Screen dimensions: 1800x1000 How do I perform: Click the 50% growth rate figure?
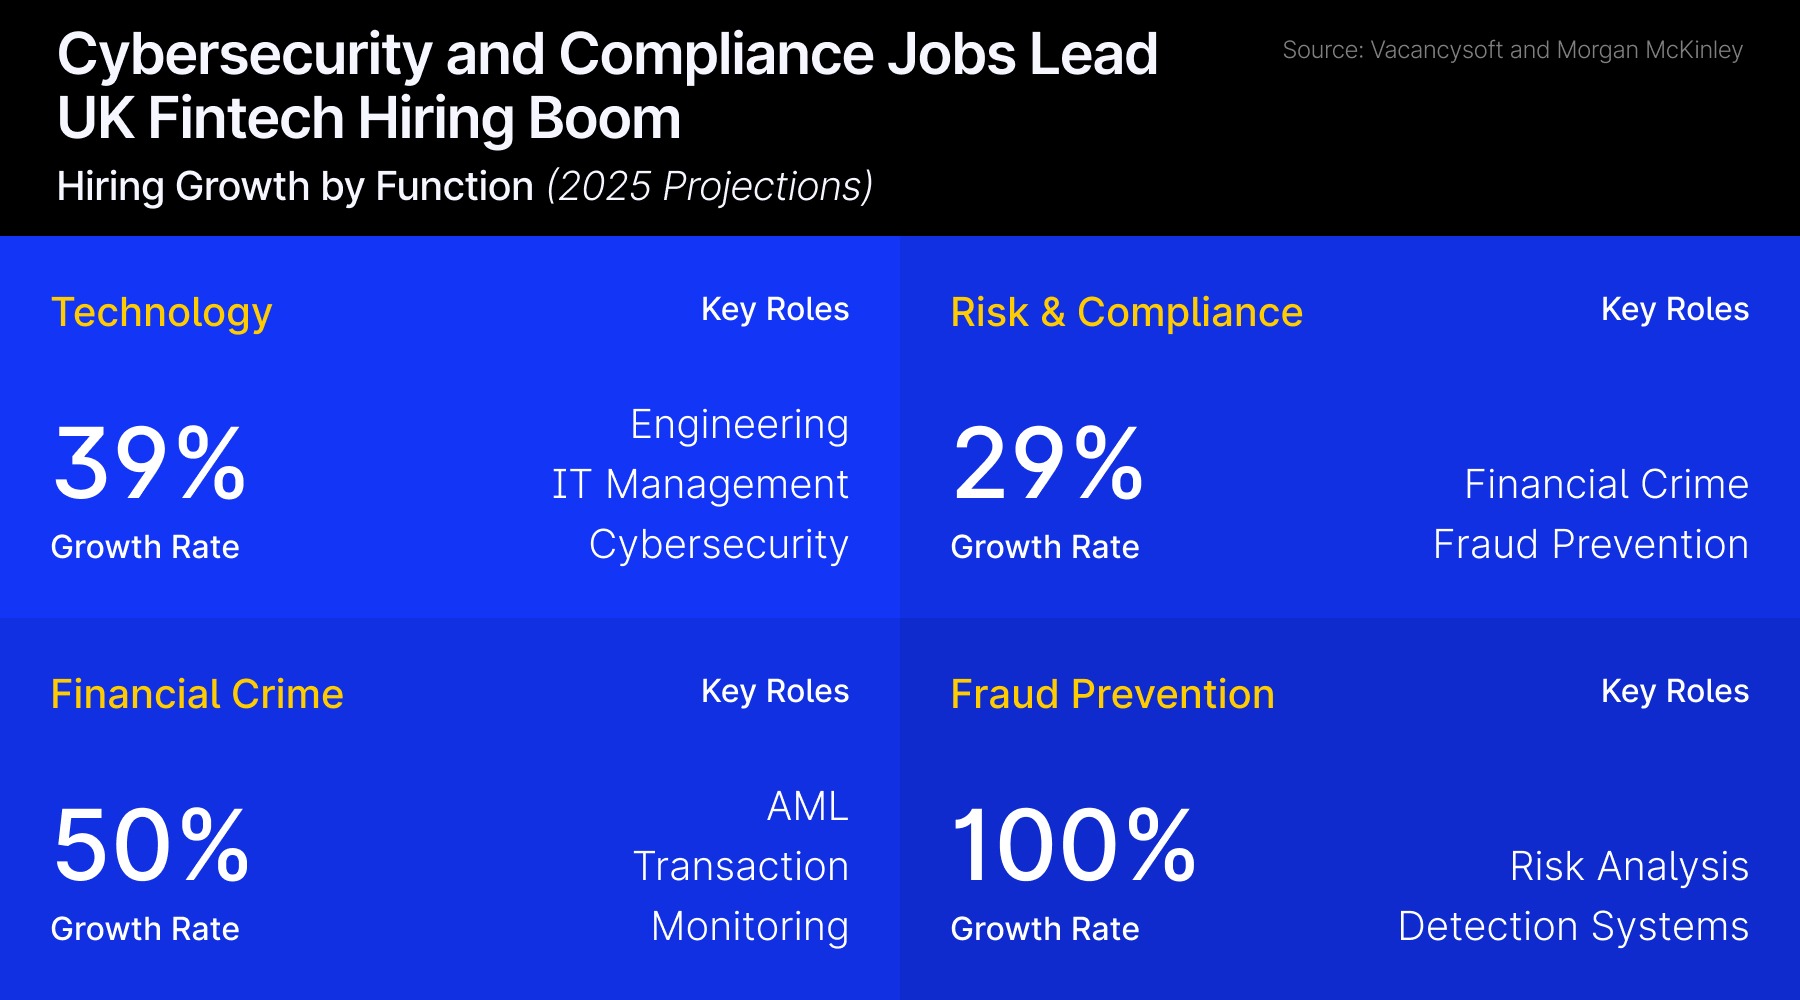tap(151, 845)
